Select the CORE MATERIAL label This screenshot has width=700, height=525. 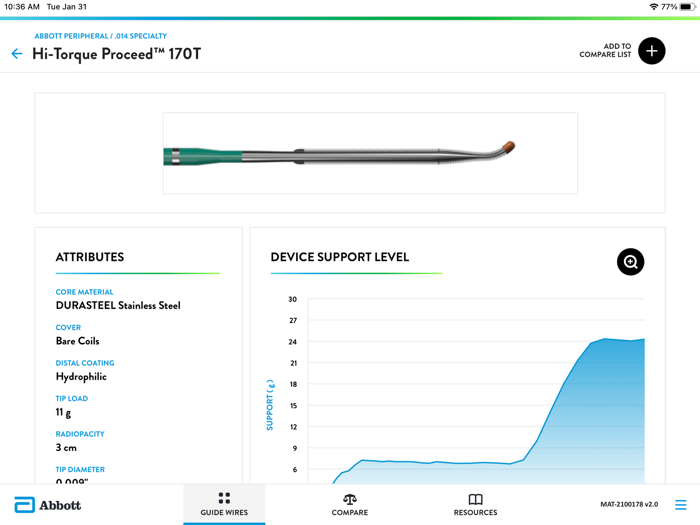[x=84, y=292]
